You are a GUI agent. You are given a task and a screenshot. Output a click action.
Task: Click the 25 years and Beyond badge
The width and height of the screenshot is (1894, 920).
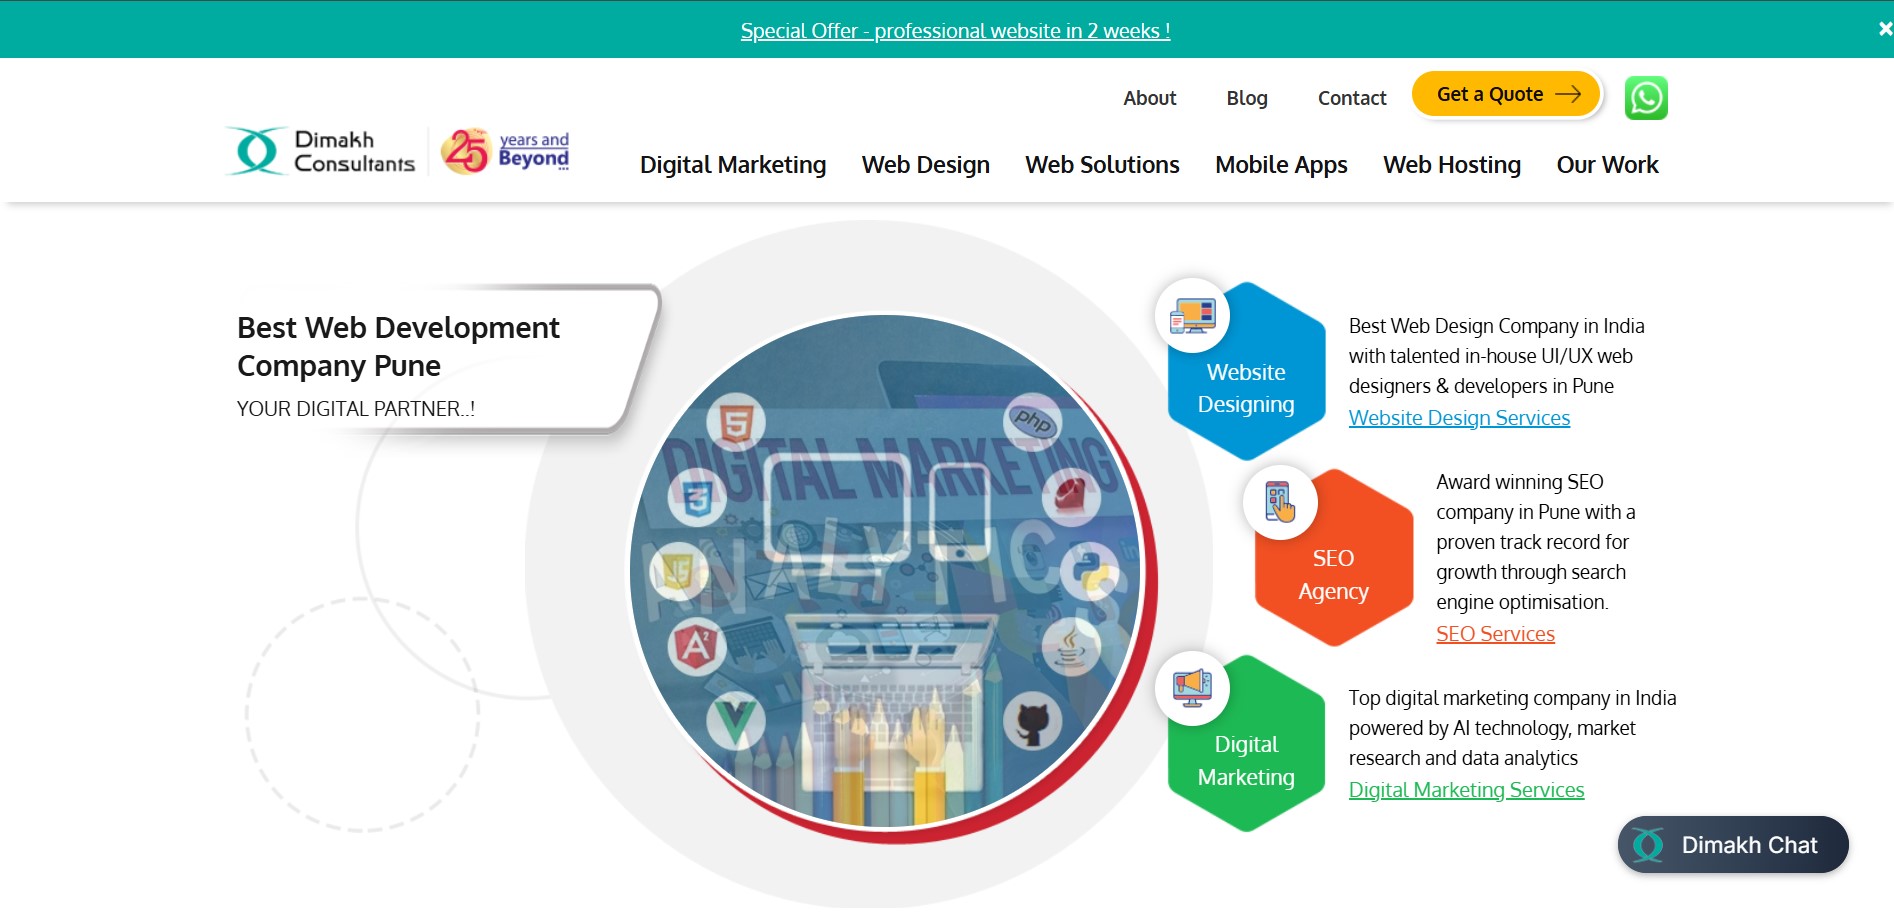coord(505,151)
